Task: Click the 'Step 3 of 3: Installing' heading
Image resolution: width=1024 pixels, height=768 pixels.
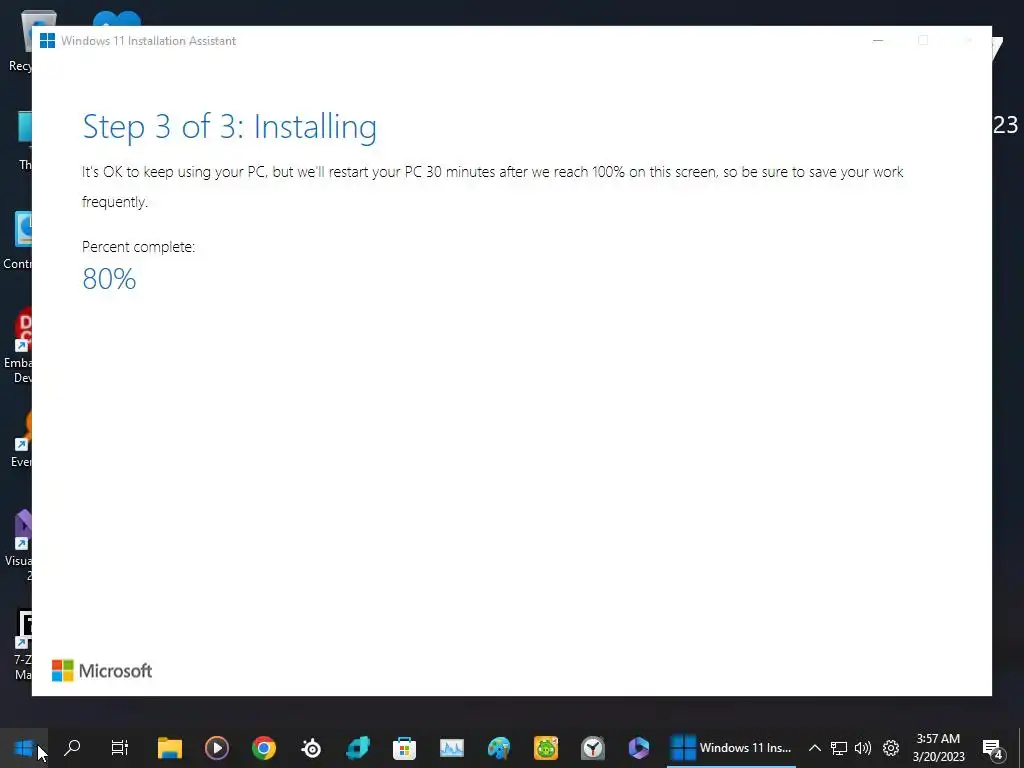Action: point(229,126)
